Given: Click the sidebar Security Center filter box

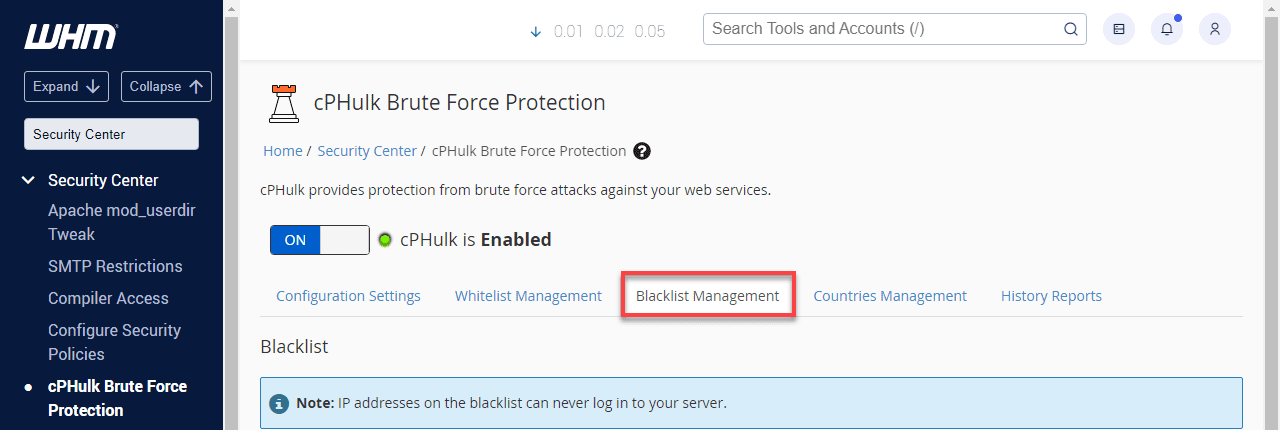Looking at the screenshot, I should 111,135.
